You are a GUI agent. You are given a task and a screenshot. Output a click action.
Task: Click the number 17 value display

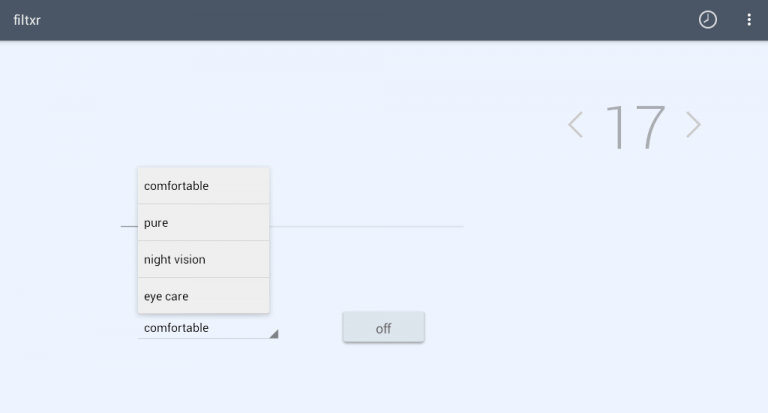pyautogui.click(x=635, y=126)
